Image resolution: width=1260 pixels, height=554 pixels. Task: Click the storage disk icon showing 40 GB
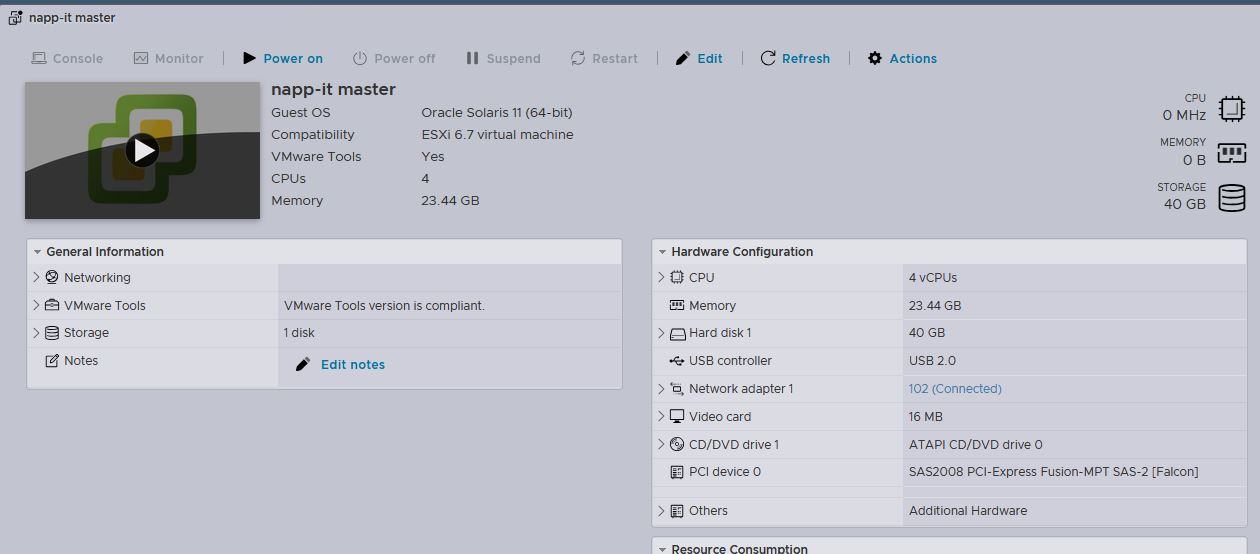(x=1232, y=198)
